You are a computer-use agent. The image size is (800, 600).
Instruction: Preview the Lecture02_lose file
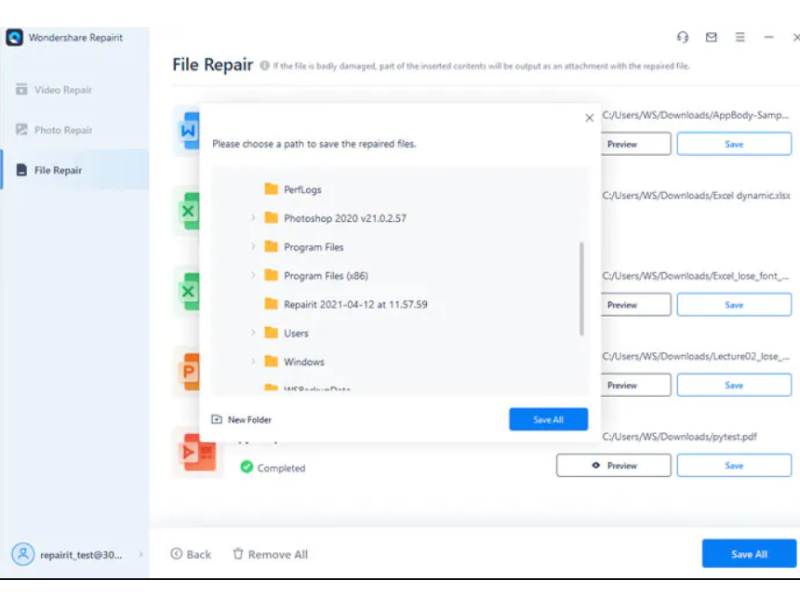tap(636, 385)
